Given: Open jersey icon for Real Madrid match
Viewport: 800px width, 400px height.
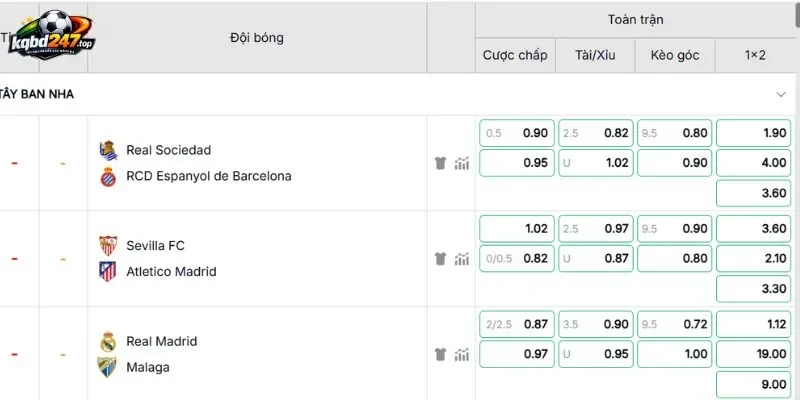Looking at the screenshot, I should click(x=440, y=354).
